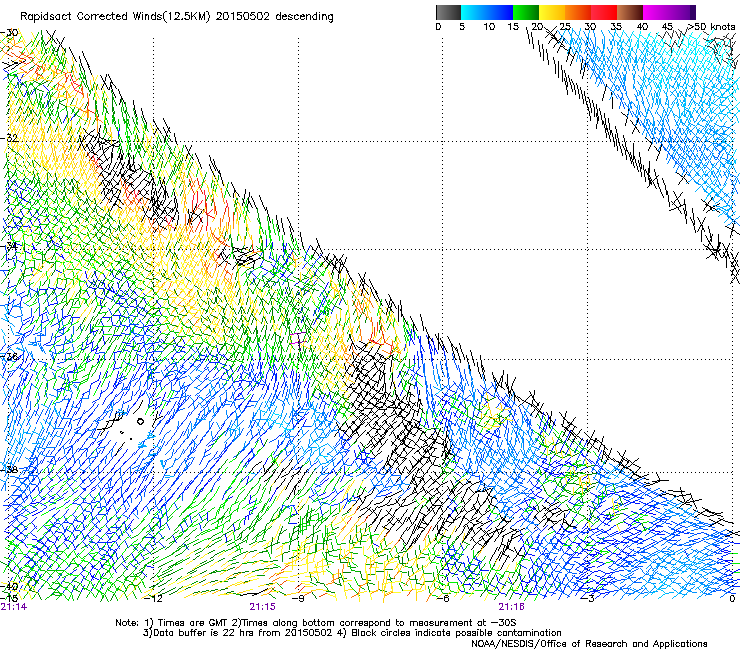Click the '-34' latitude axis label
Viewport: 740px width, 650px height.
click(x=9, y=246)
